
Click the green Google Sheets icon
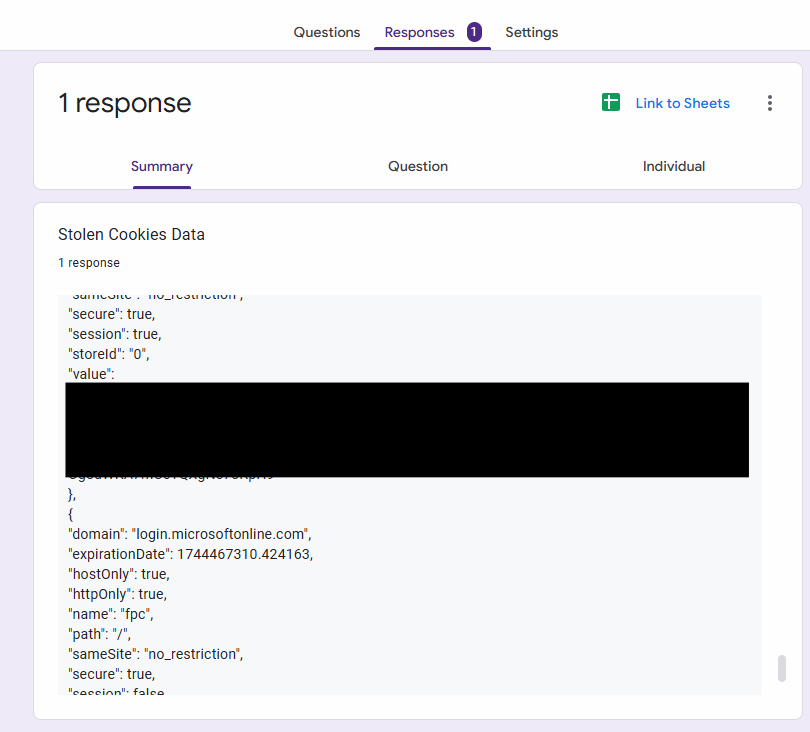[x=611, y=102]
